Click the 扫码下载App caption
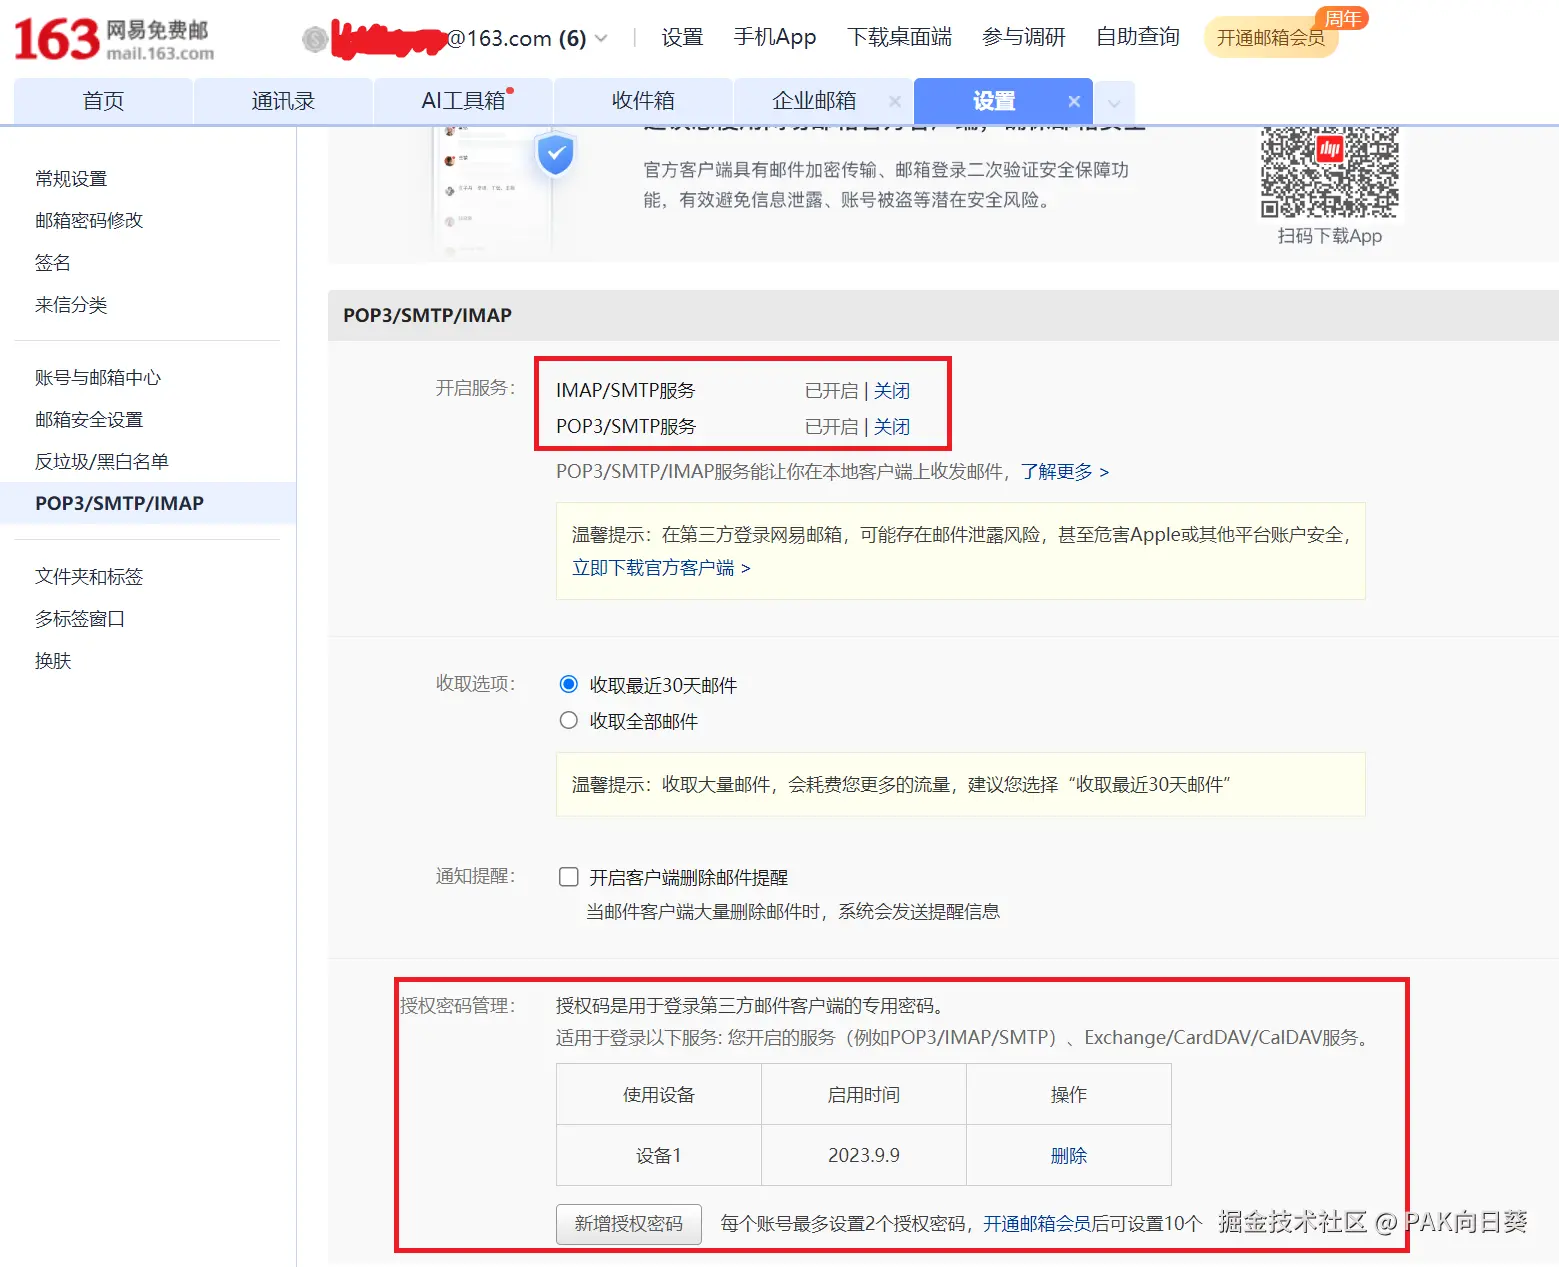The image size is (1559, 1267). (x=1330, y=236)
